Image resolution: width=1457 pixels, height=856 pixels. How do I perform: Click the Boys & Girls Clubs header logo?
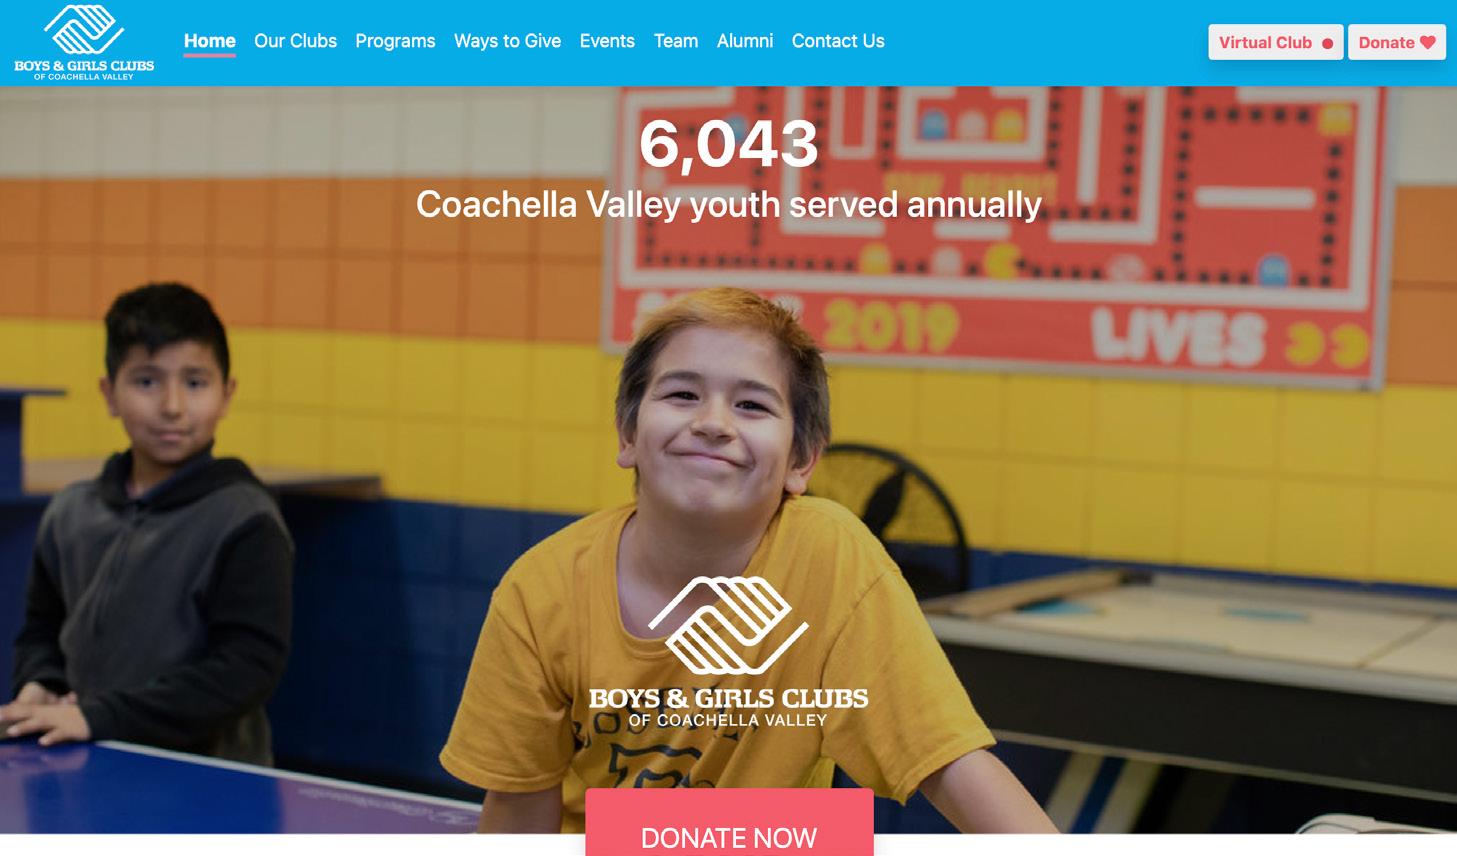(x=84, y=42)
